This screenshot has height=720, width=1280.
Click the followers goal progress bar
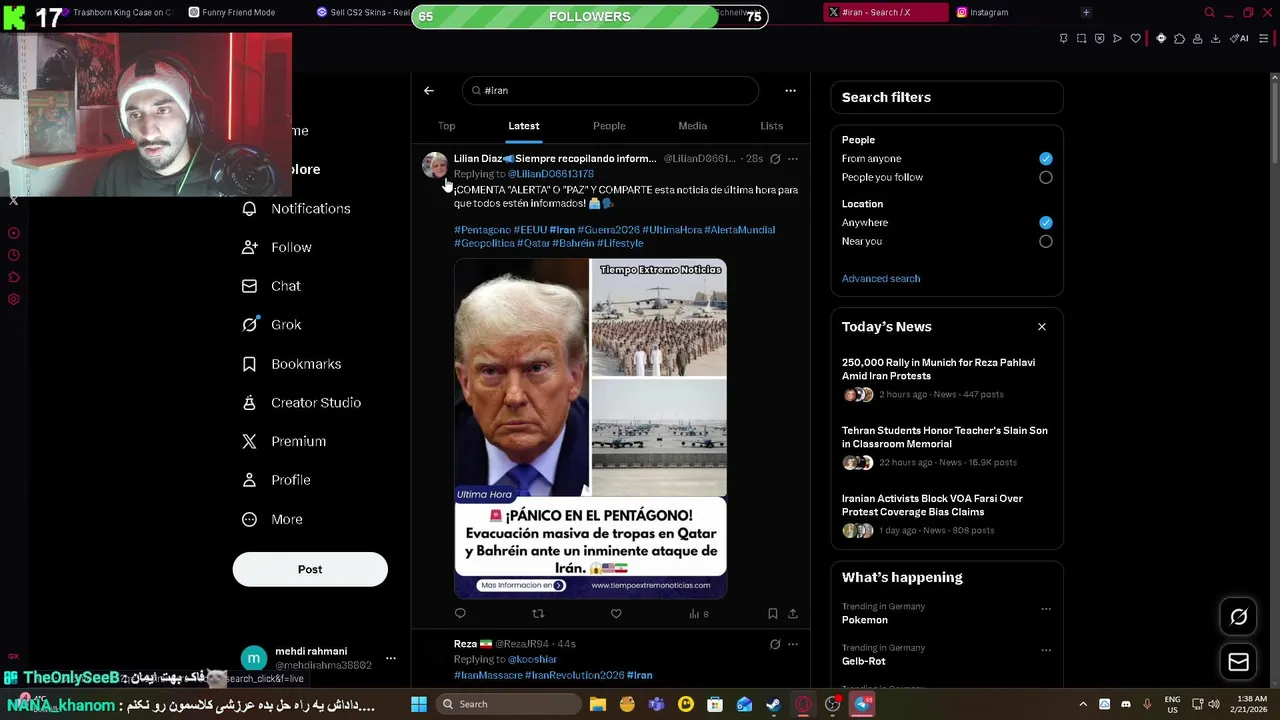point(590,16)
